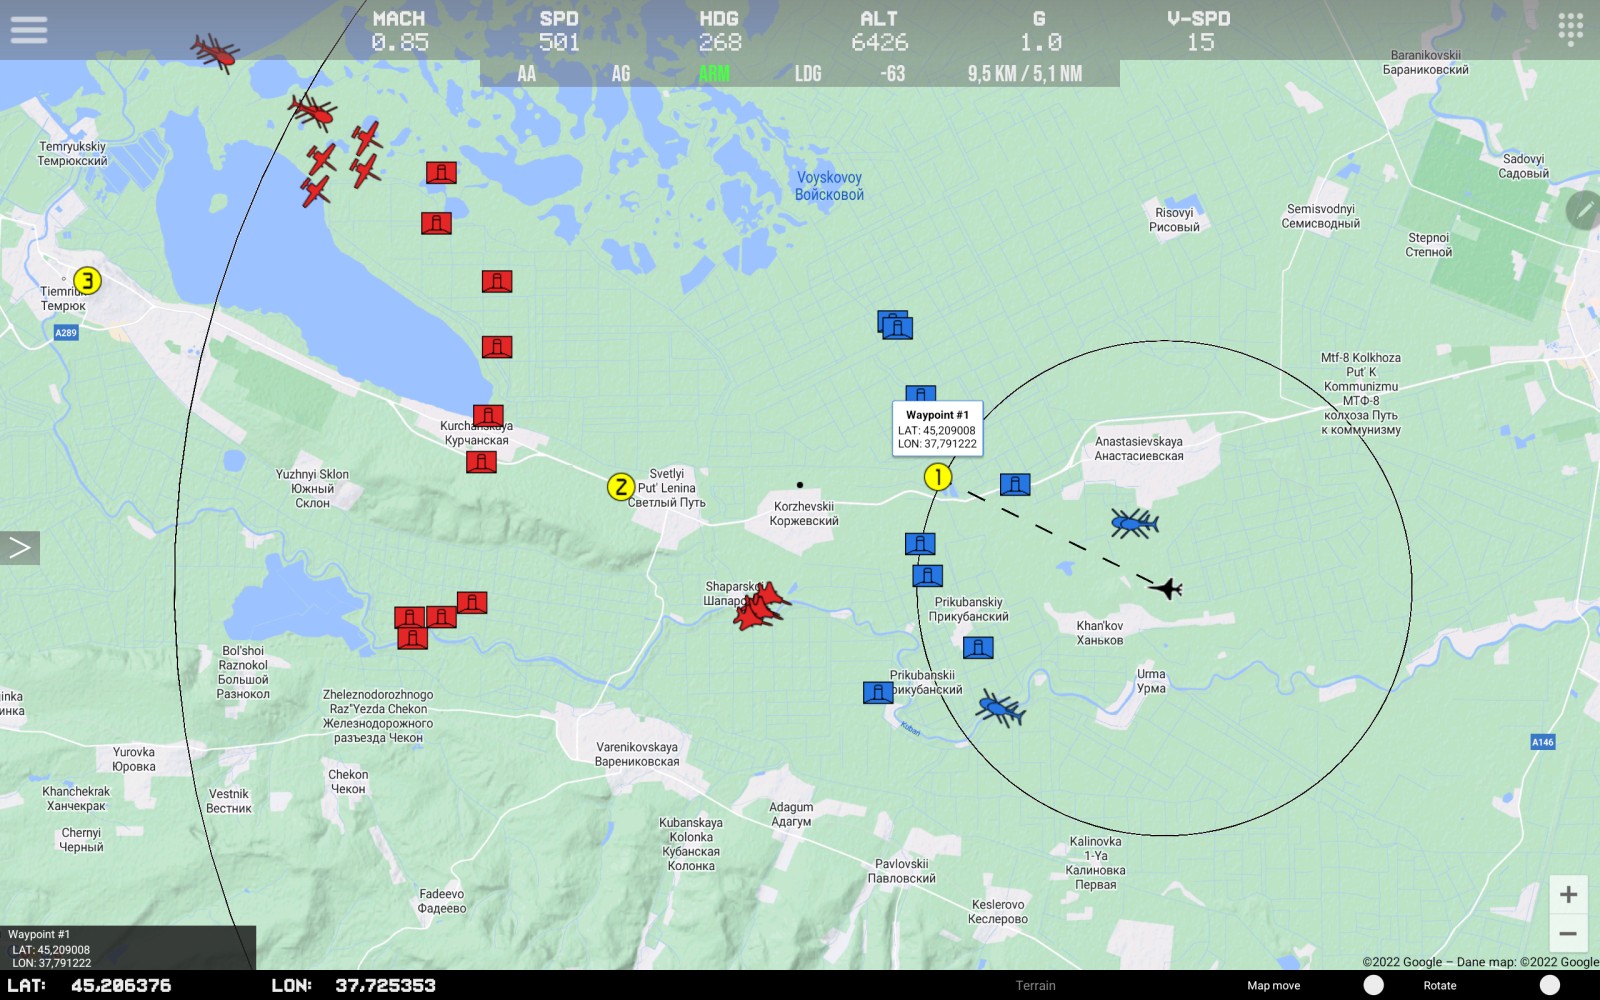The height and width of the screenshot is (1000, 1600).
Task: Click the -63 value in the header
Action: (x=892, y=74)
